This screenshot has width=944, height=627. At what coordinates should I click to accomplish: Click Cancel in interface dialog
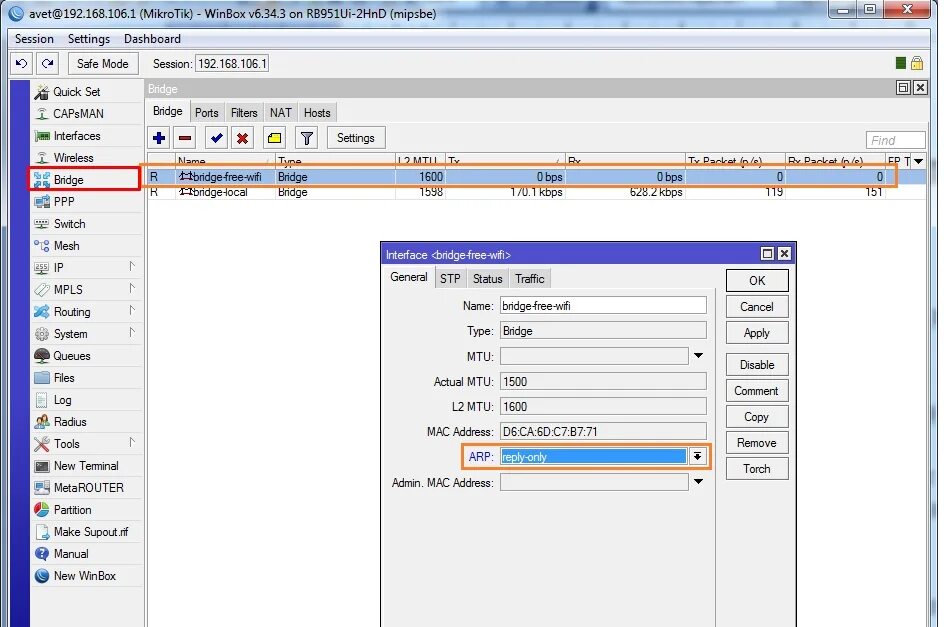coord(757,307)
